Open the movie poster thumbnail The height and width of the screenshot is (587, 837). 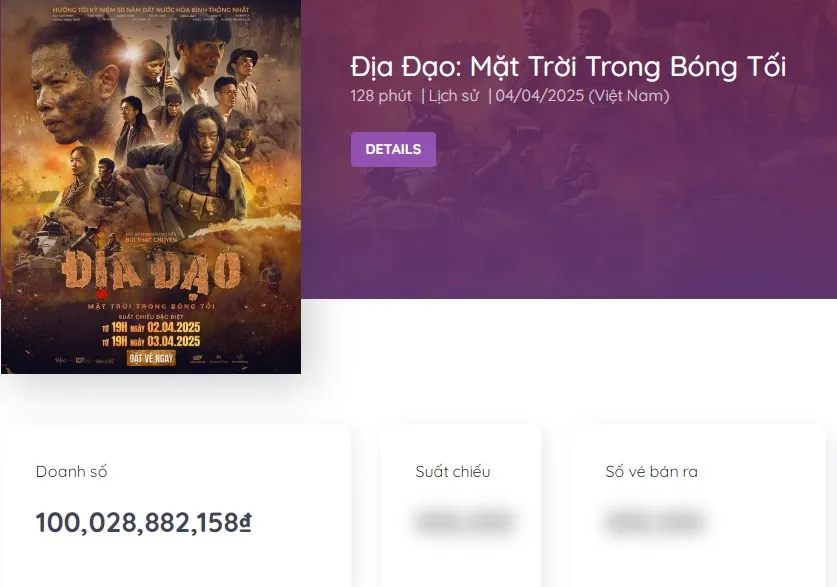click(x=152, y=186)
